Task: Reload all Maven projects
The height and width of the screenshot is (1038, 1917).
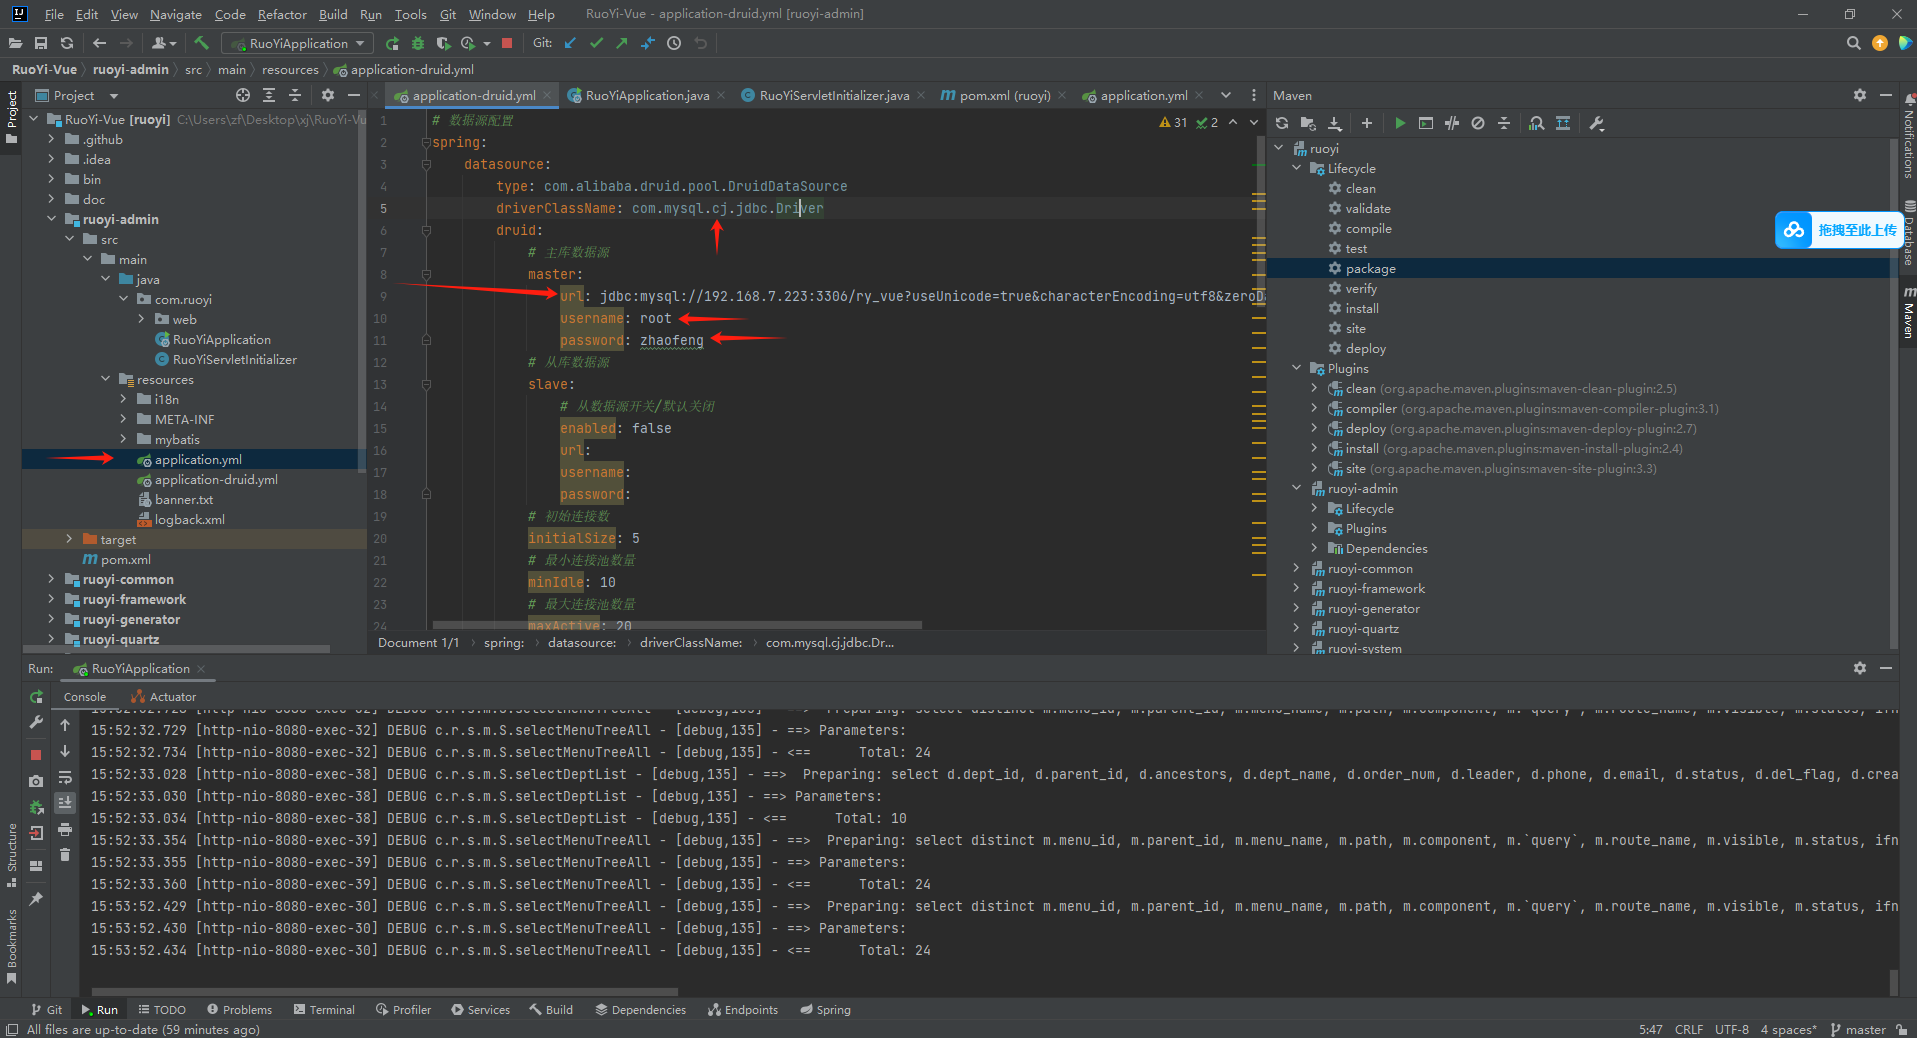Action: [x=1282, y=123]
